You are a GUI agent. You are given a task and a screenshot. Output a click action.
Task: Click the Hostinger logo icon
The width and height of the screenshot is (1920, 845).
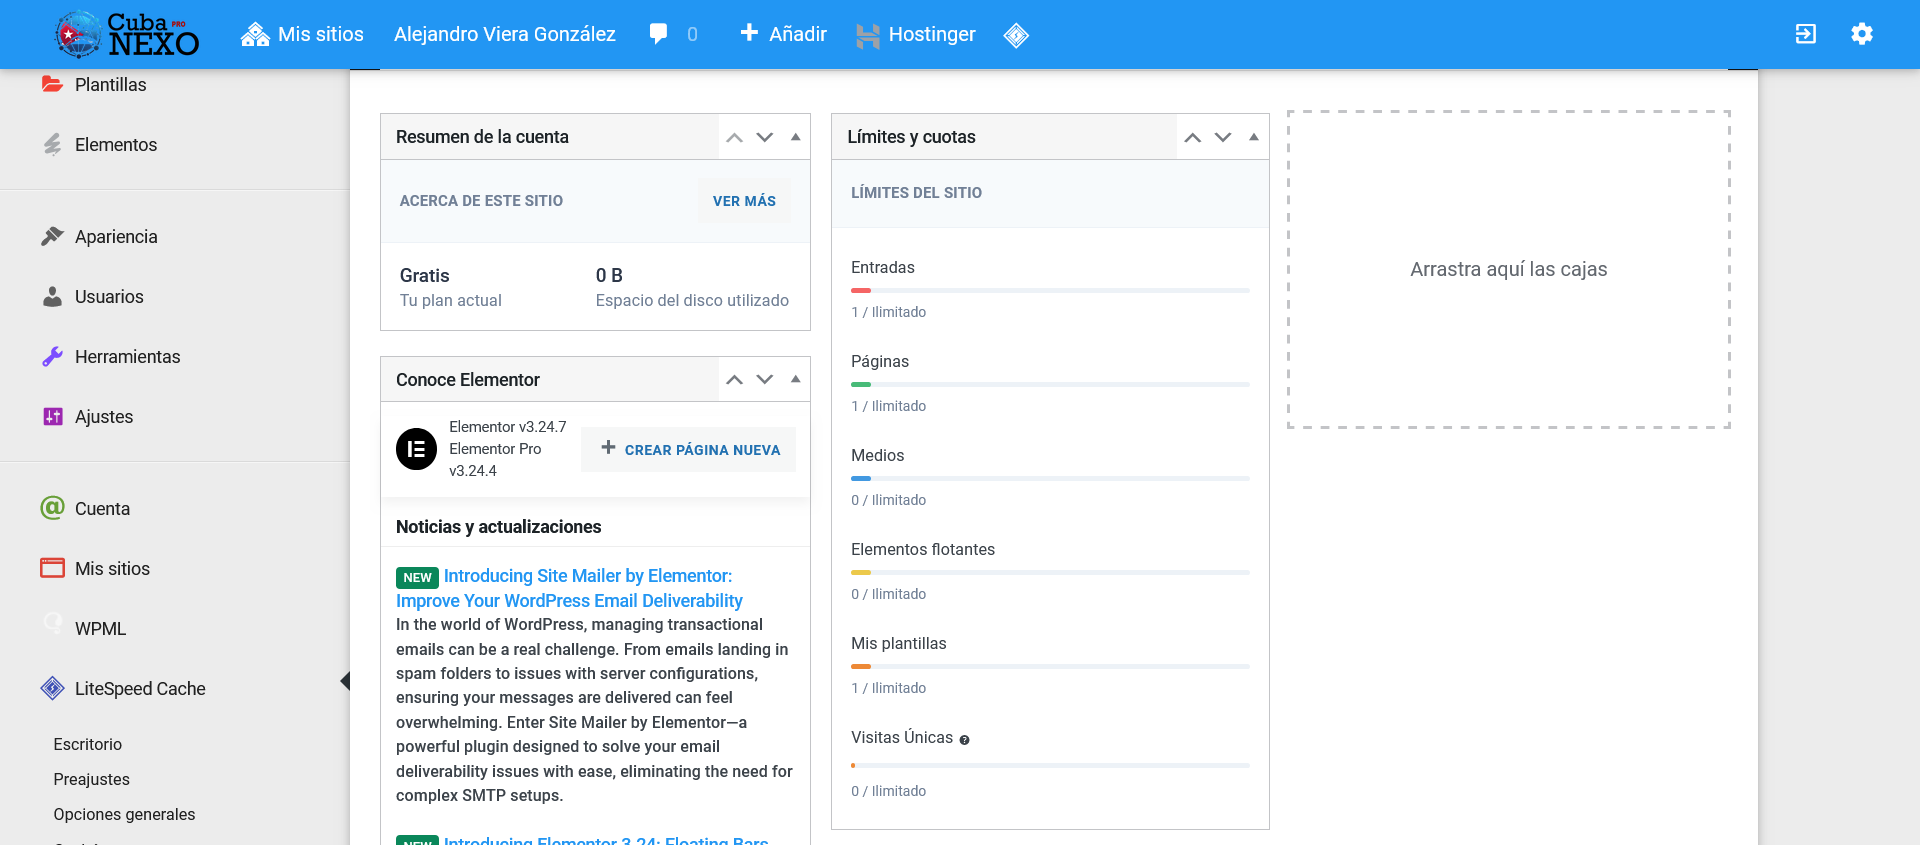[868, 36]
